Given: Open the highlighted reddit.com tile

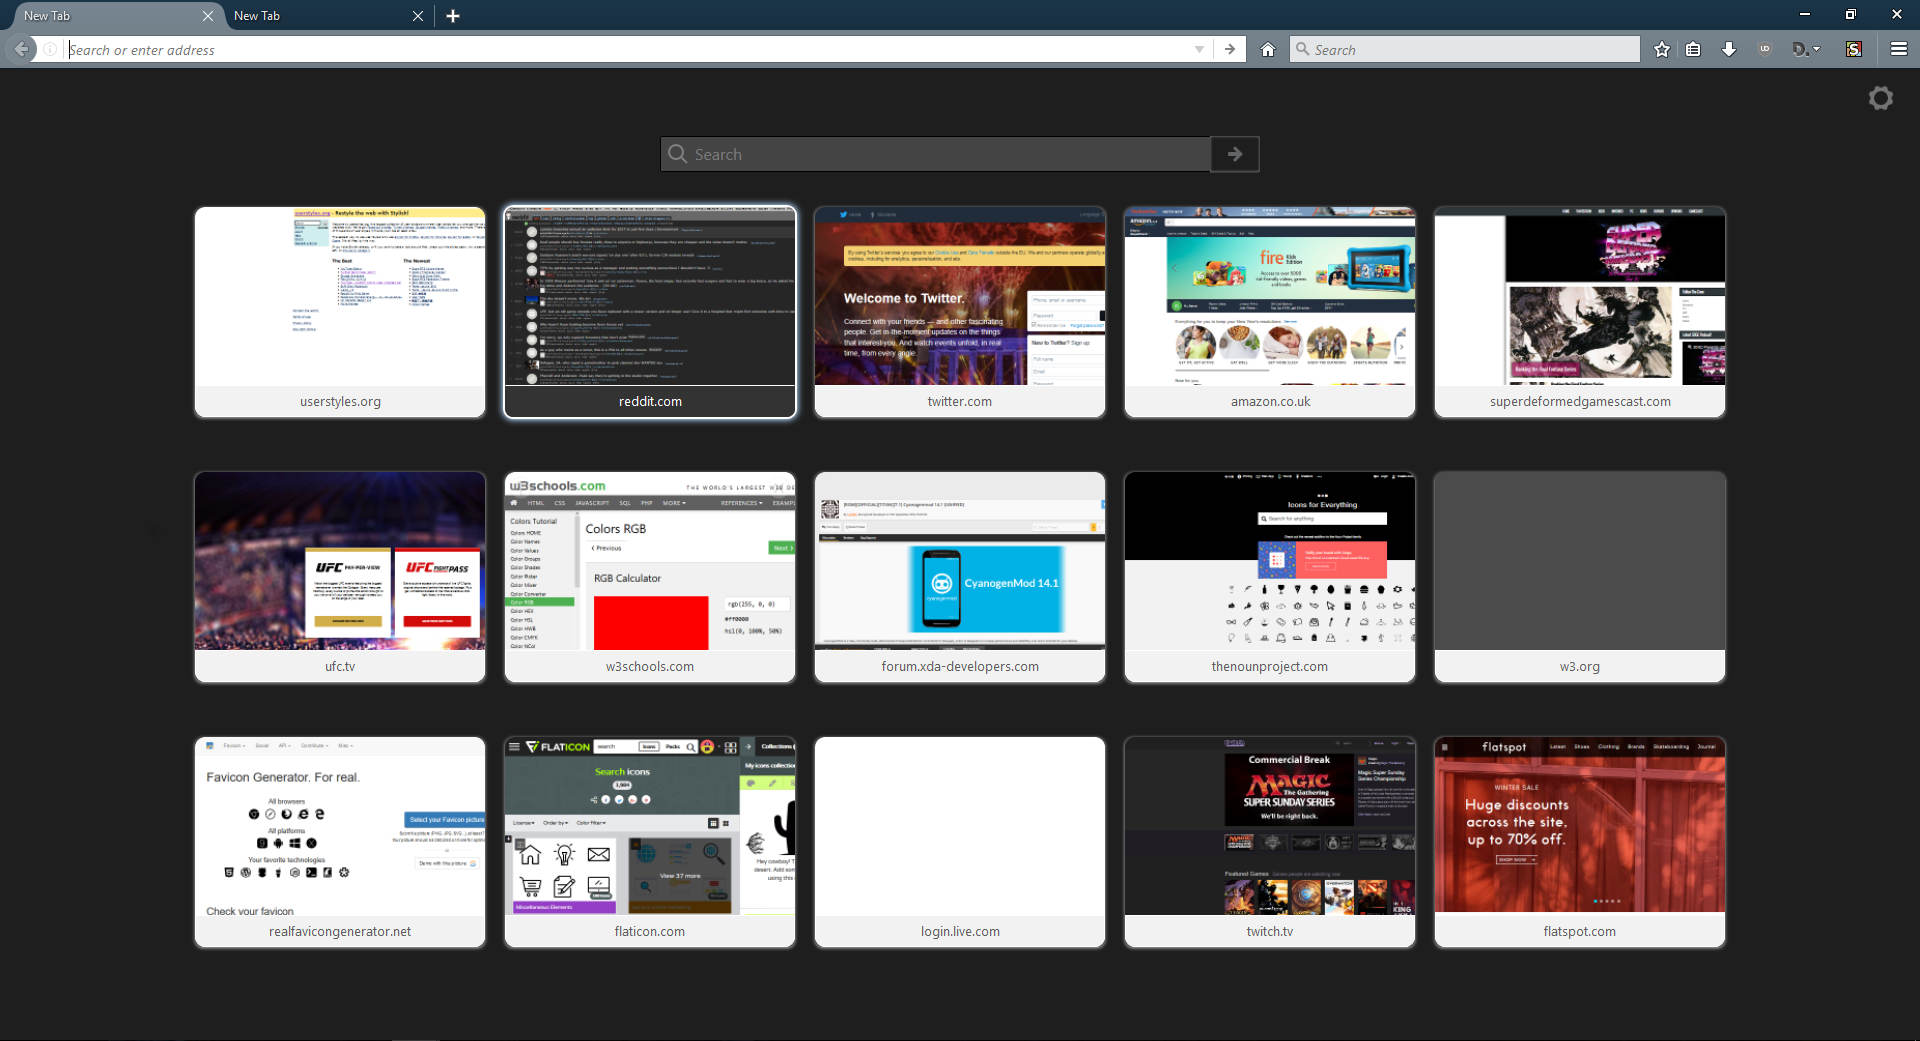Looking at the screenshot, I should coord(650,312).
